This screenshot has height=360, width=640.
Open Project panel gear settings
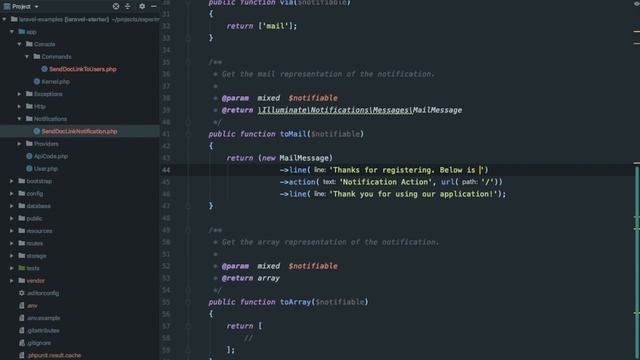[142, 7]
